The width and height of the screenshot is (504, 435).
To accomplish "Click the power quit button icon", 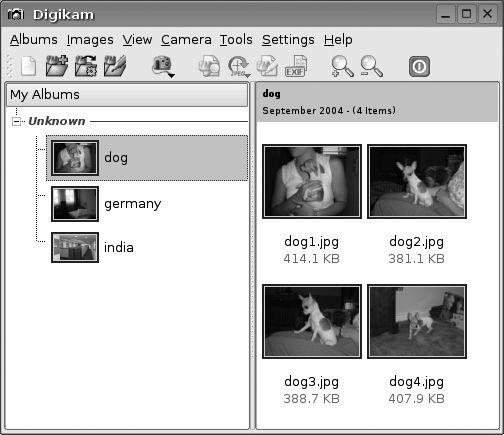I will tap(419, 66).
